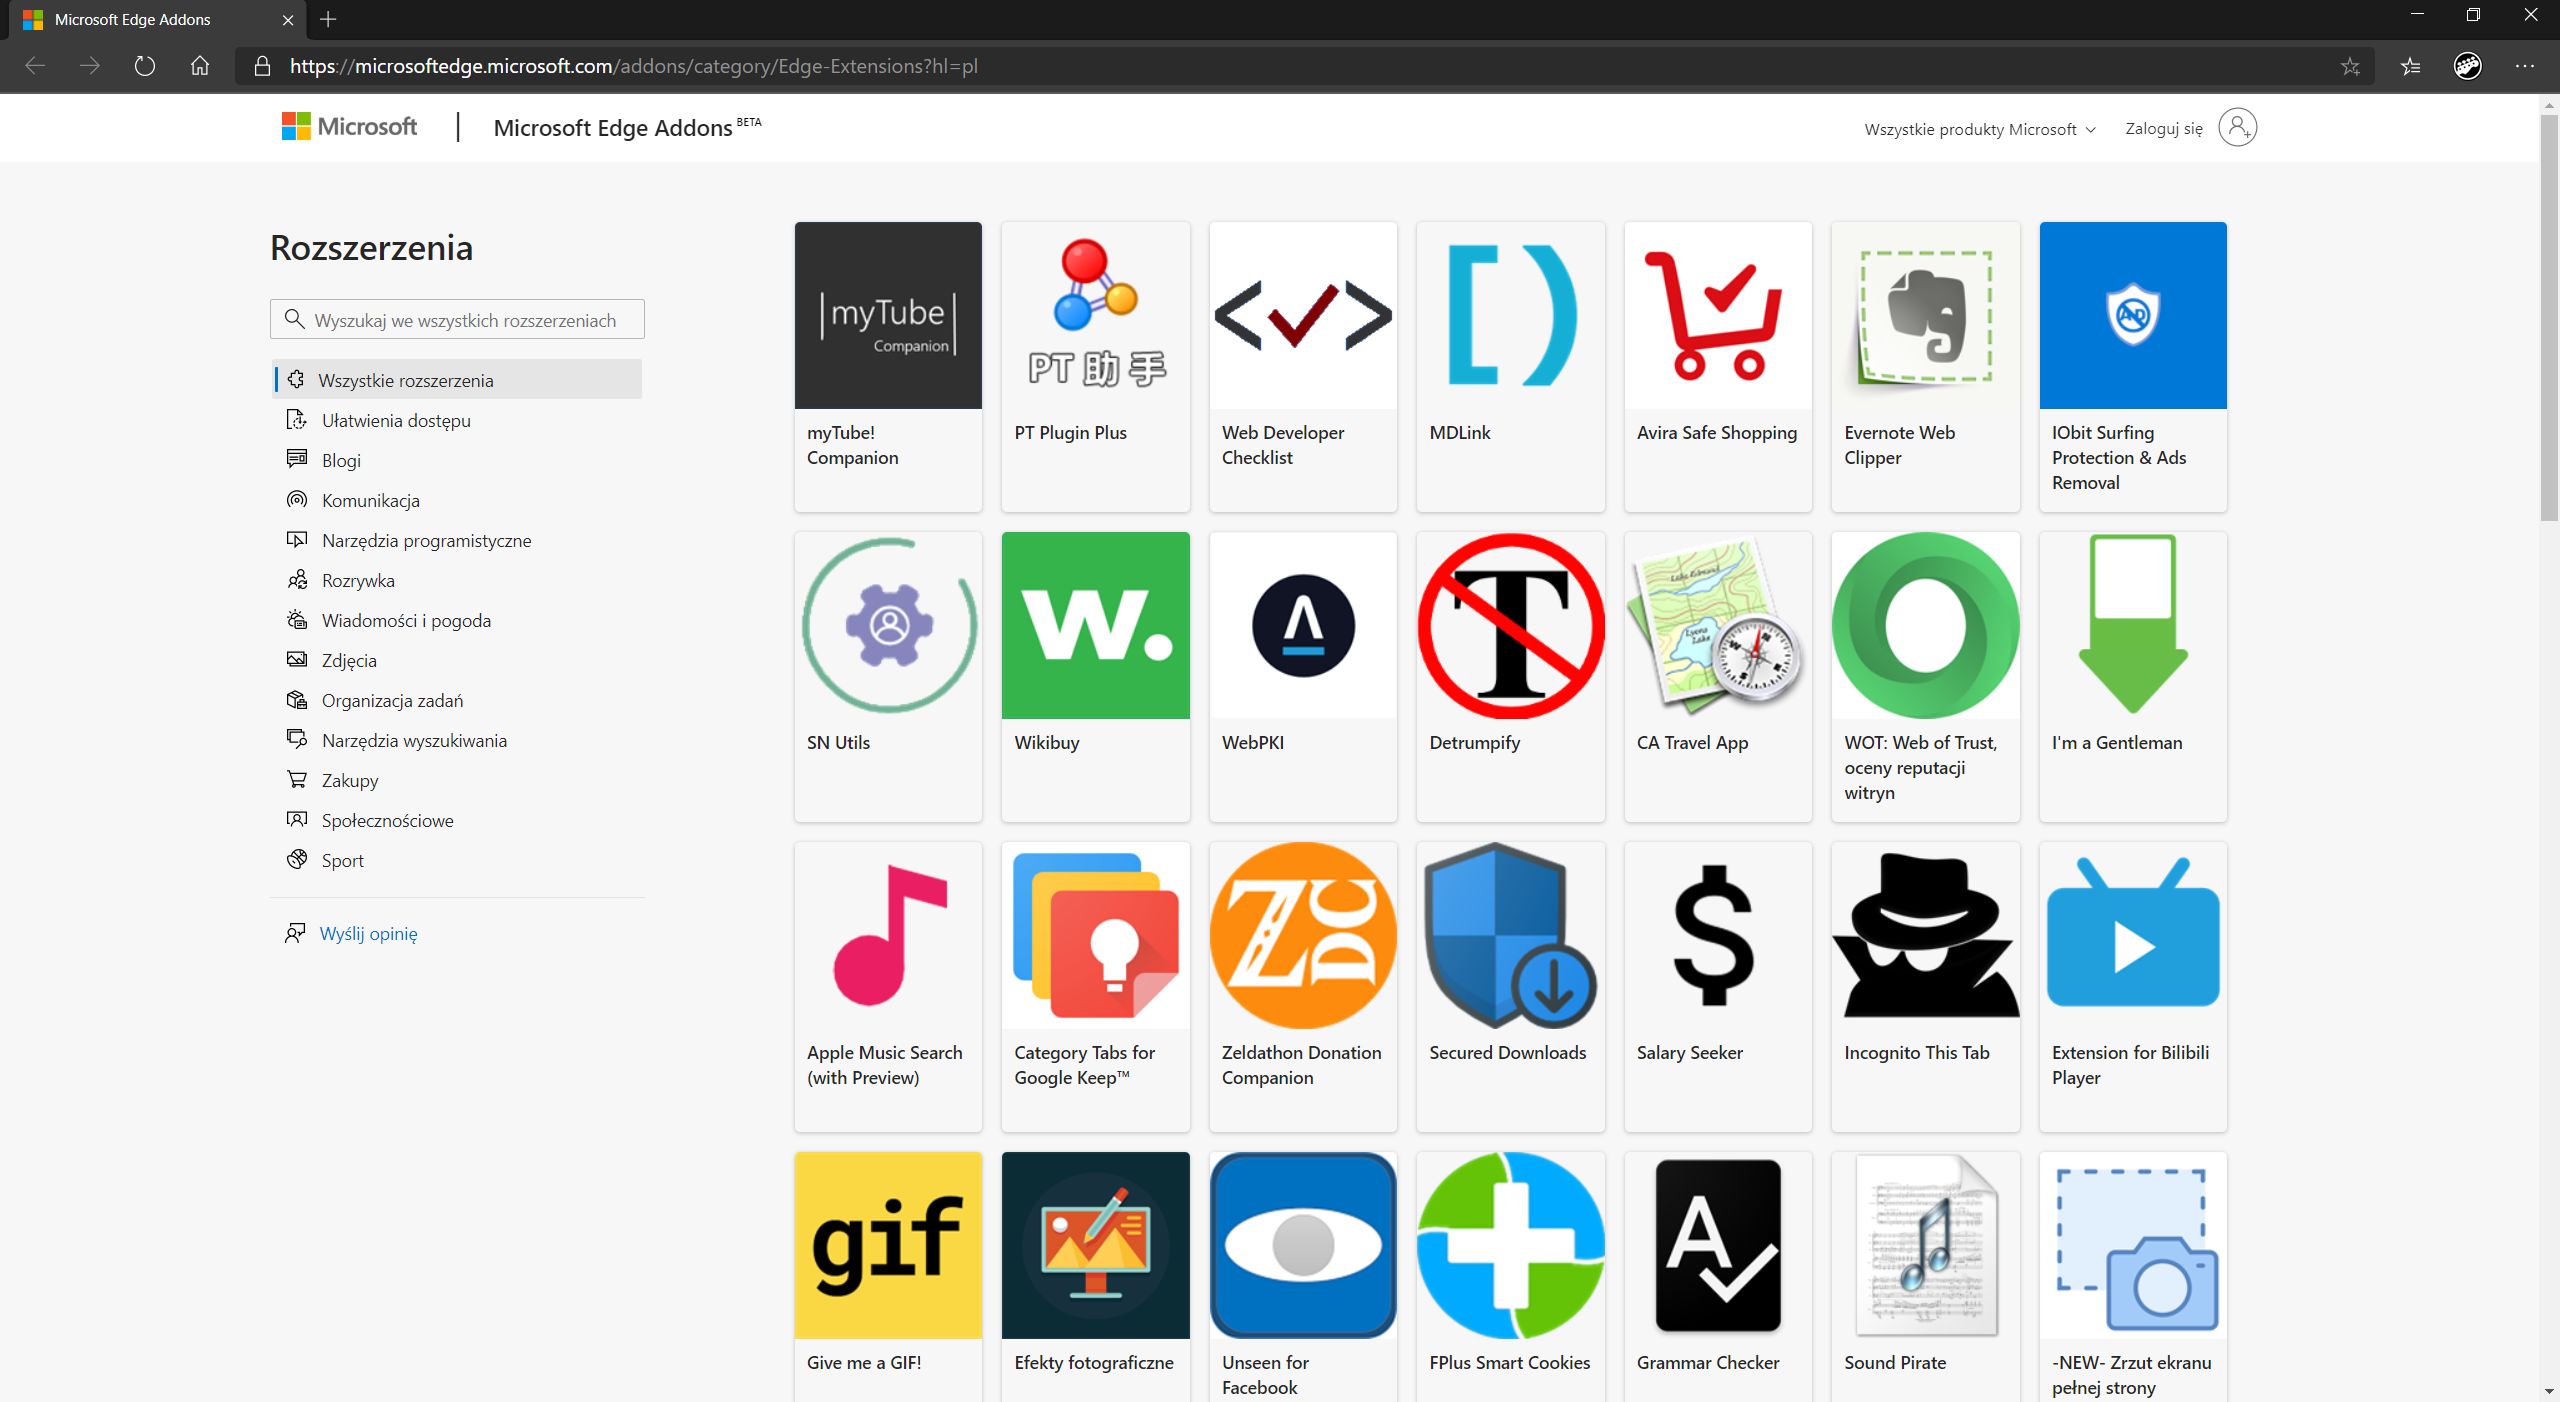Open the Narzędzia programistyczne category

coord(426,540)
